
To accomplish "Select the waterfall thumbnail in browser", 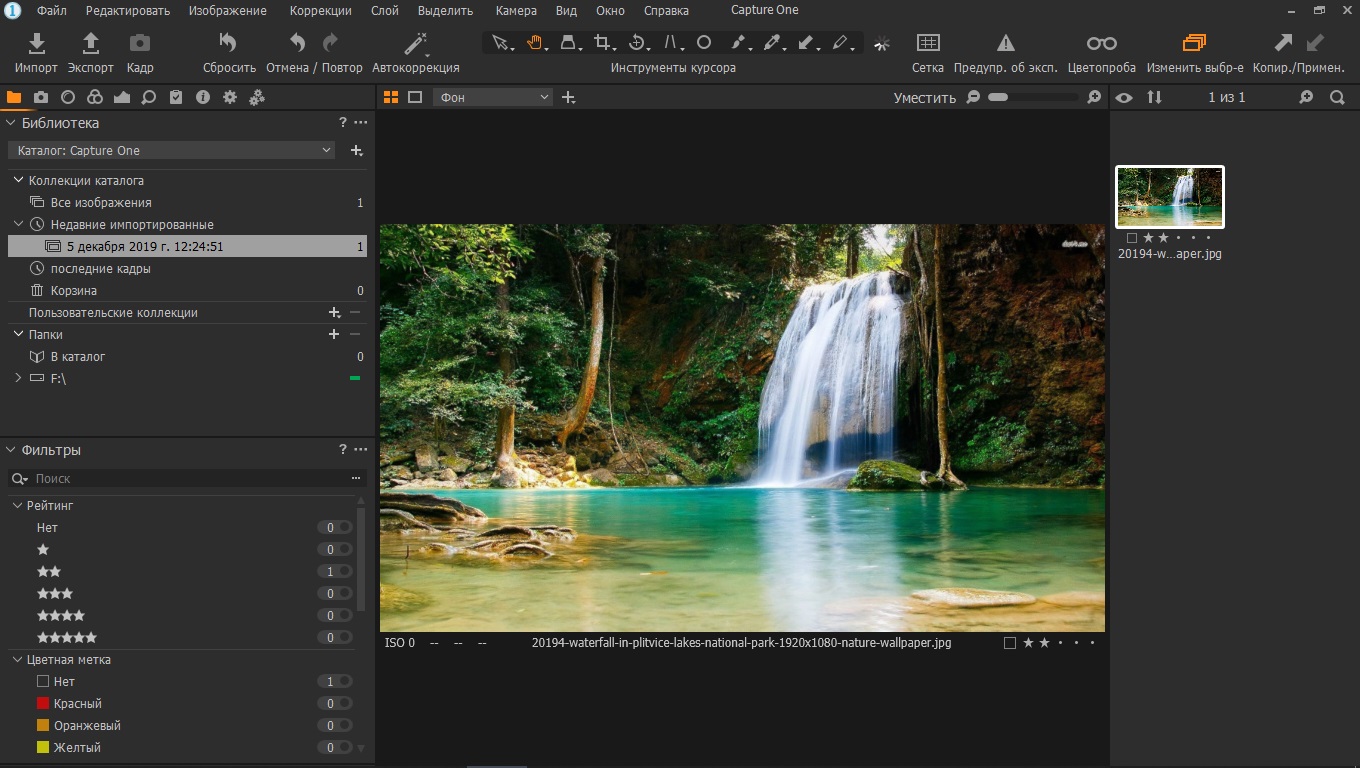I will 1169,197.
